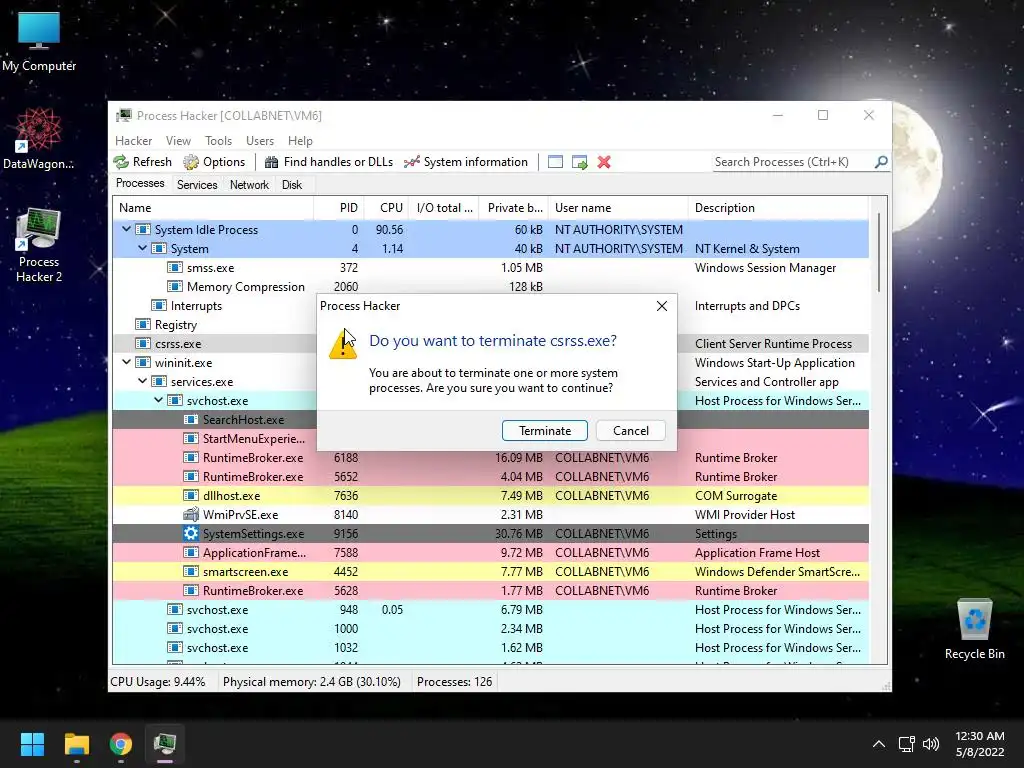
Task: Sort by the User name column
Action: point(618,208)
